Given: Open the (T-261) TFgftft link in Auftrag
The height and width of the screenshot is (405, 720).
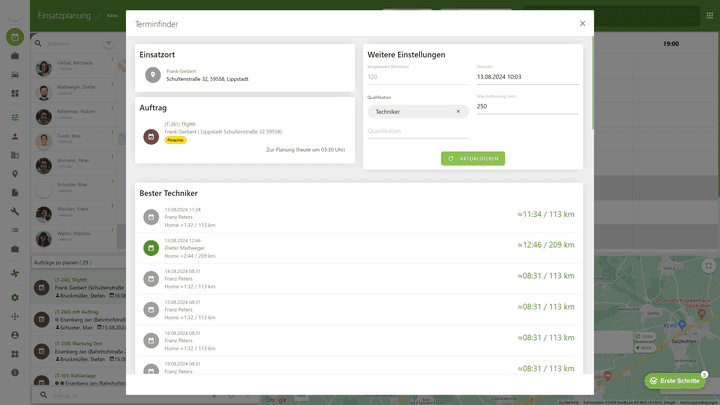Looking at the screenshot, I should (x=180, y=124).
